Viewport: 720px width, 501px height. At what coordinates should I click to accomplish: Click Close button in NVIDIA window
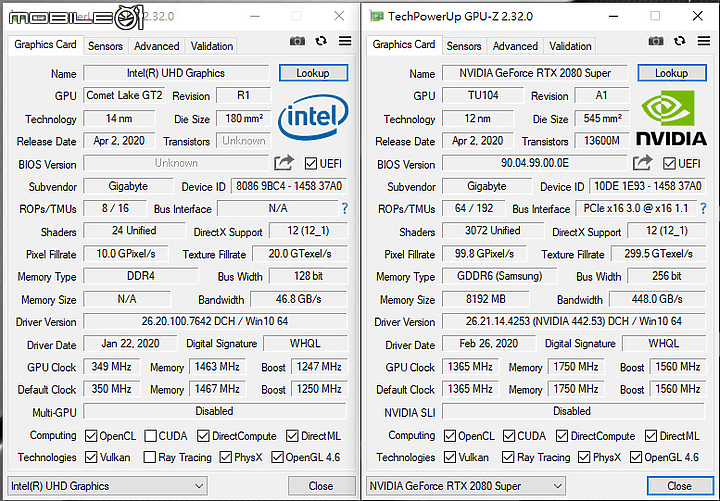[x=680, y=486]
